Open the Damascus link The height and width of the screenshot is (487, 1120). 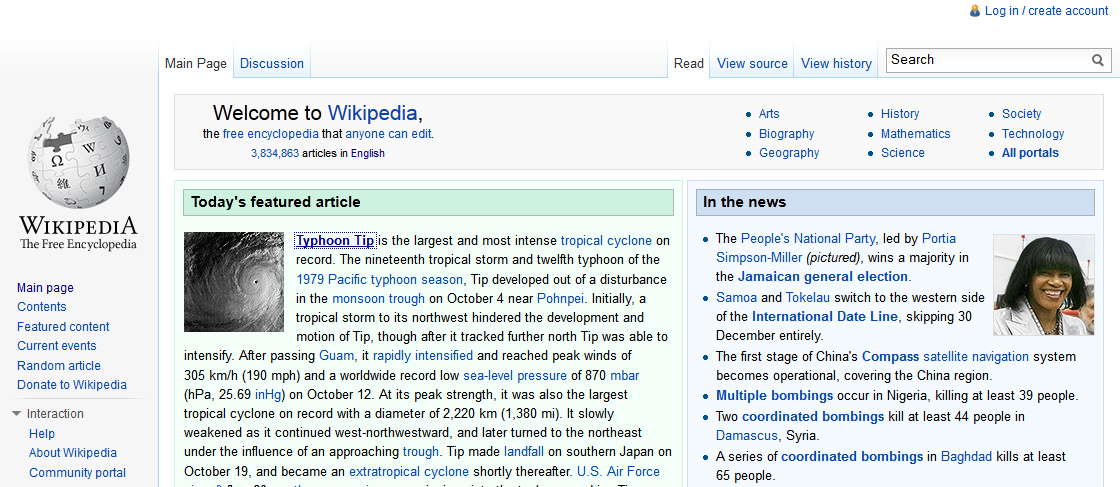tap(746, 436)
